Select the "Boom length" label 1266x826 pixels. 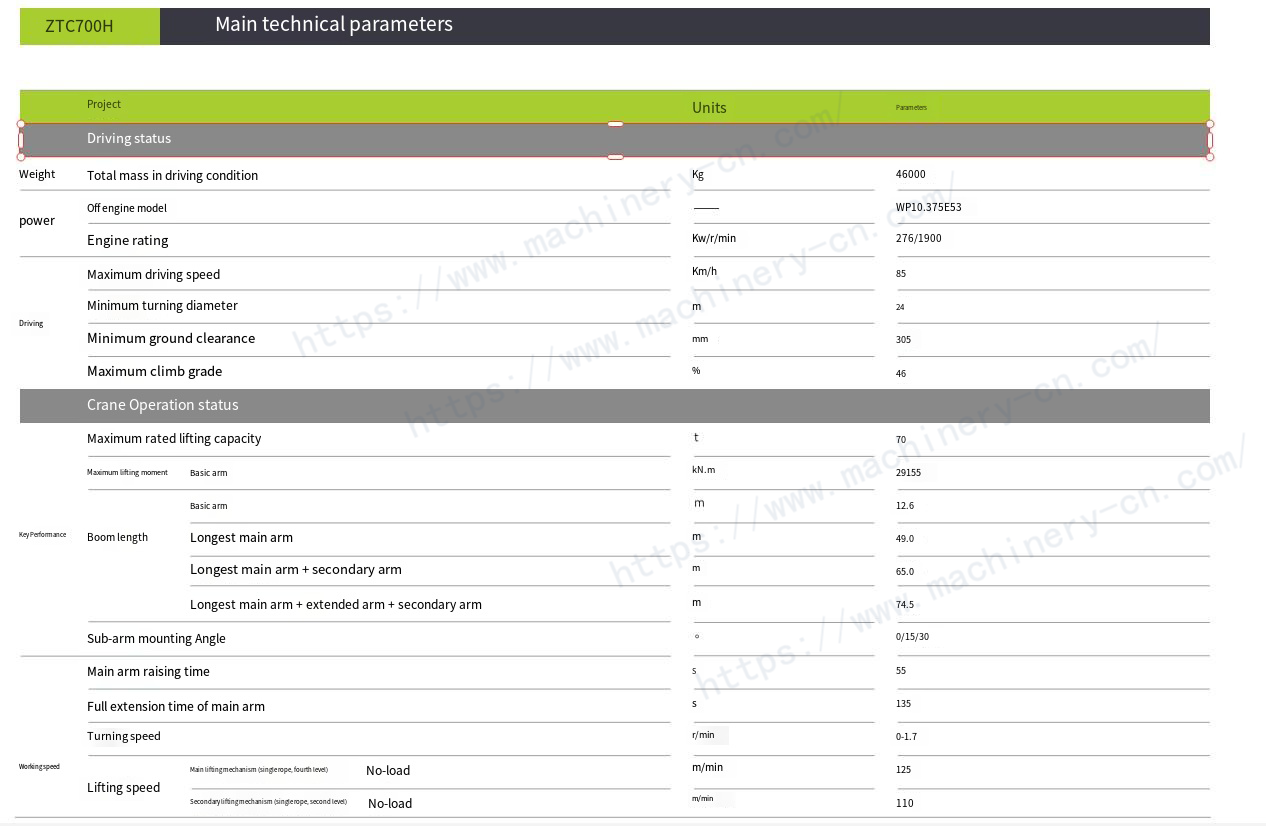coord(117,537)
